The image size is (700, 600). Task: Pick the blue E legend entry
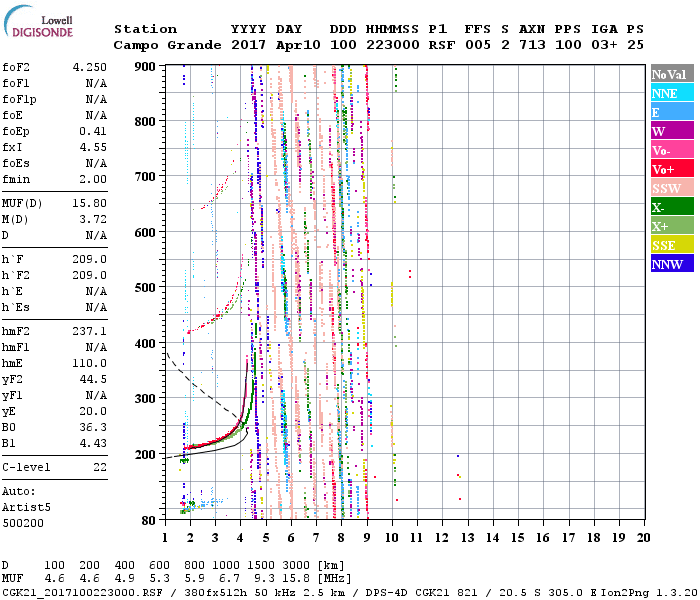tap(672, 112)
